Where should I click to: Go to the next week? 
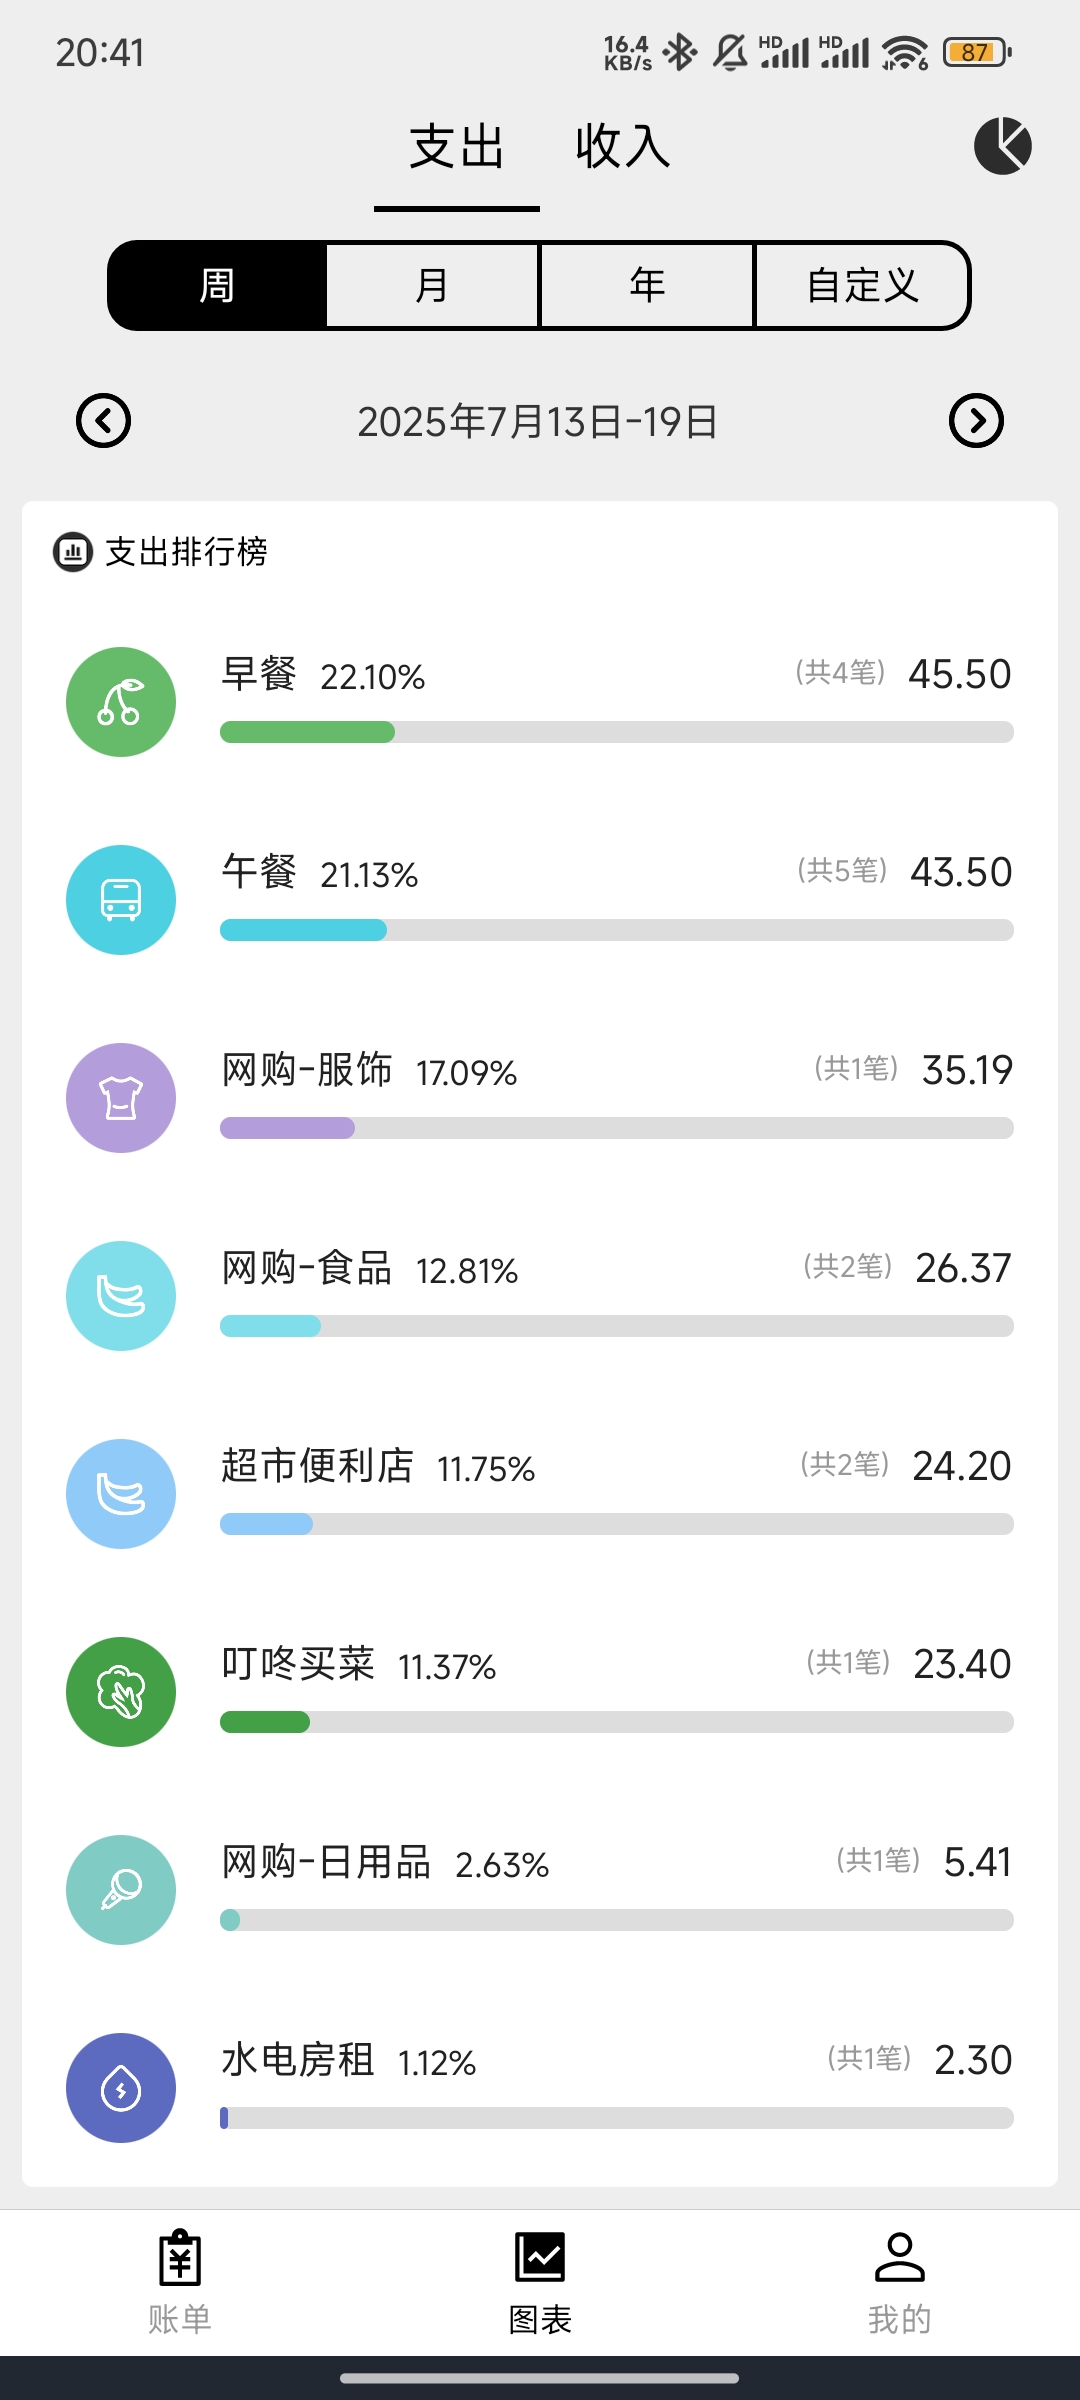pos(976,421)
